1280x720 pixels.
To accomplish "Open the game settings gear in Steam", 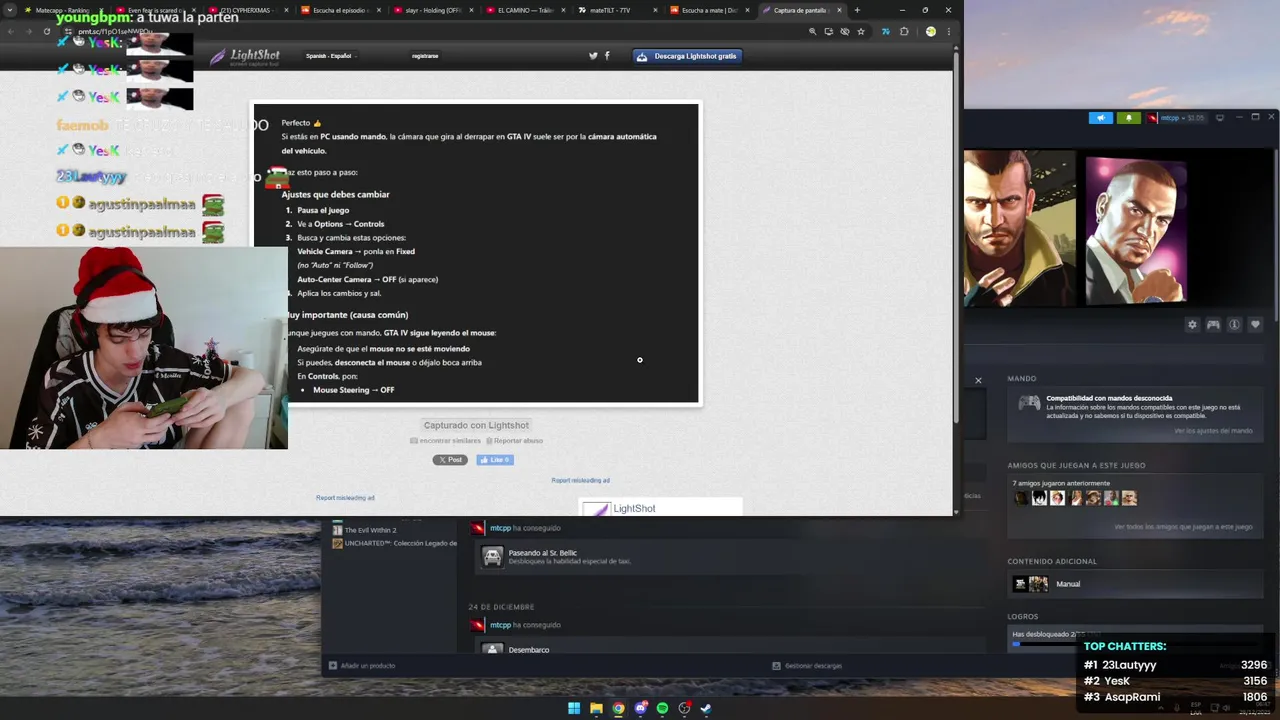I will coord(1192,325).
